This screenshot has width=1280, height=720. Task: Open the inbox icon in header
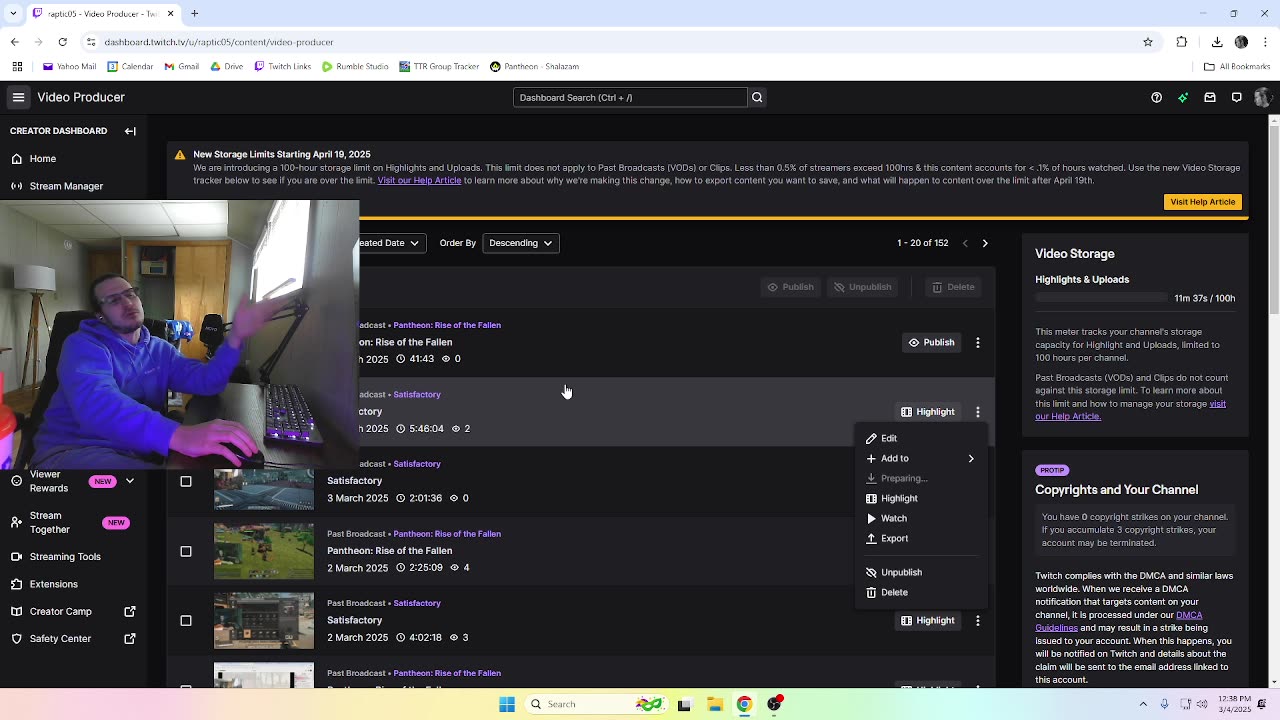(1210, 97)
